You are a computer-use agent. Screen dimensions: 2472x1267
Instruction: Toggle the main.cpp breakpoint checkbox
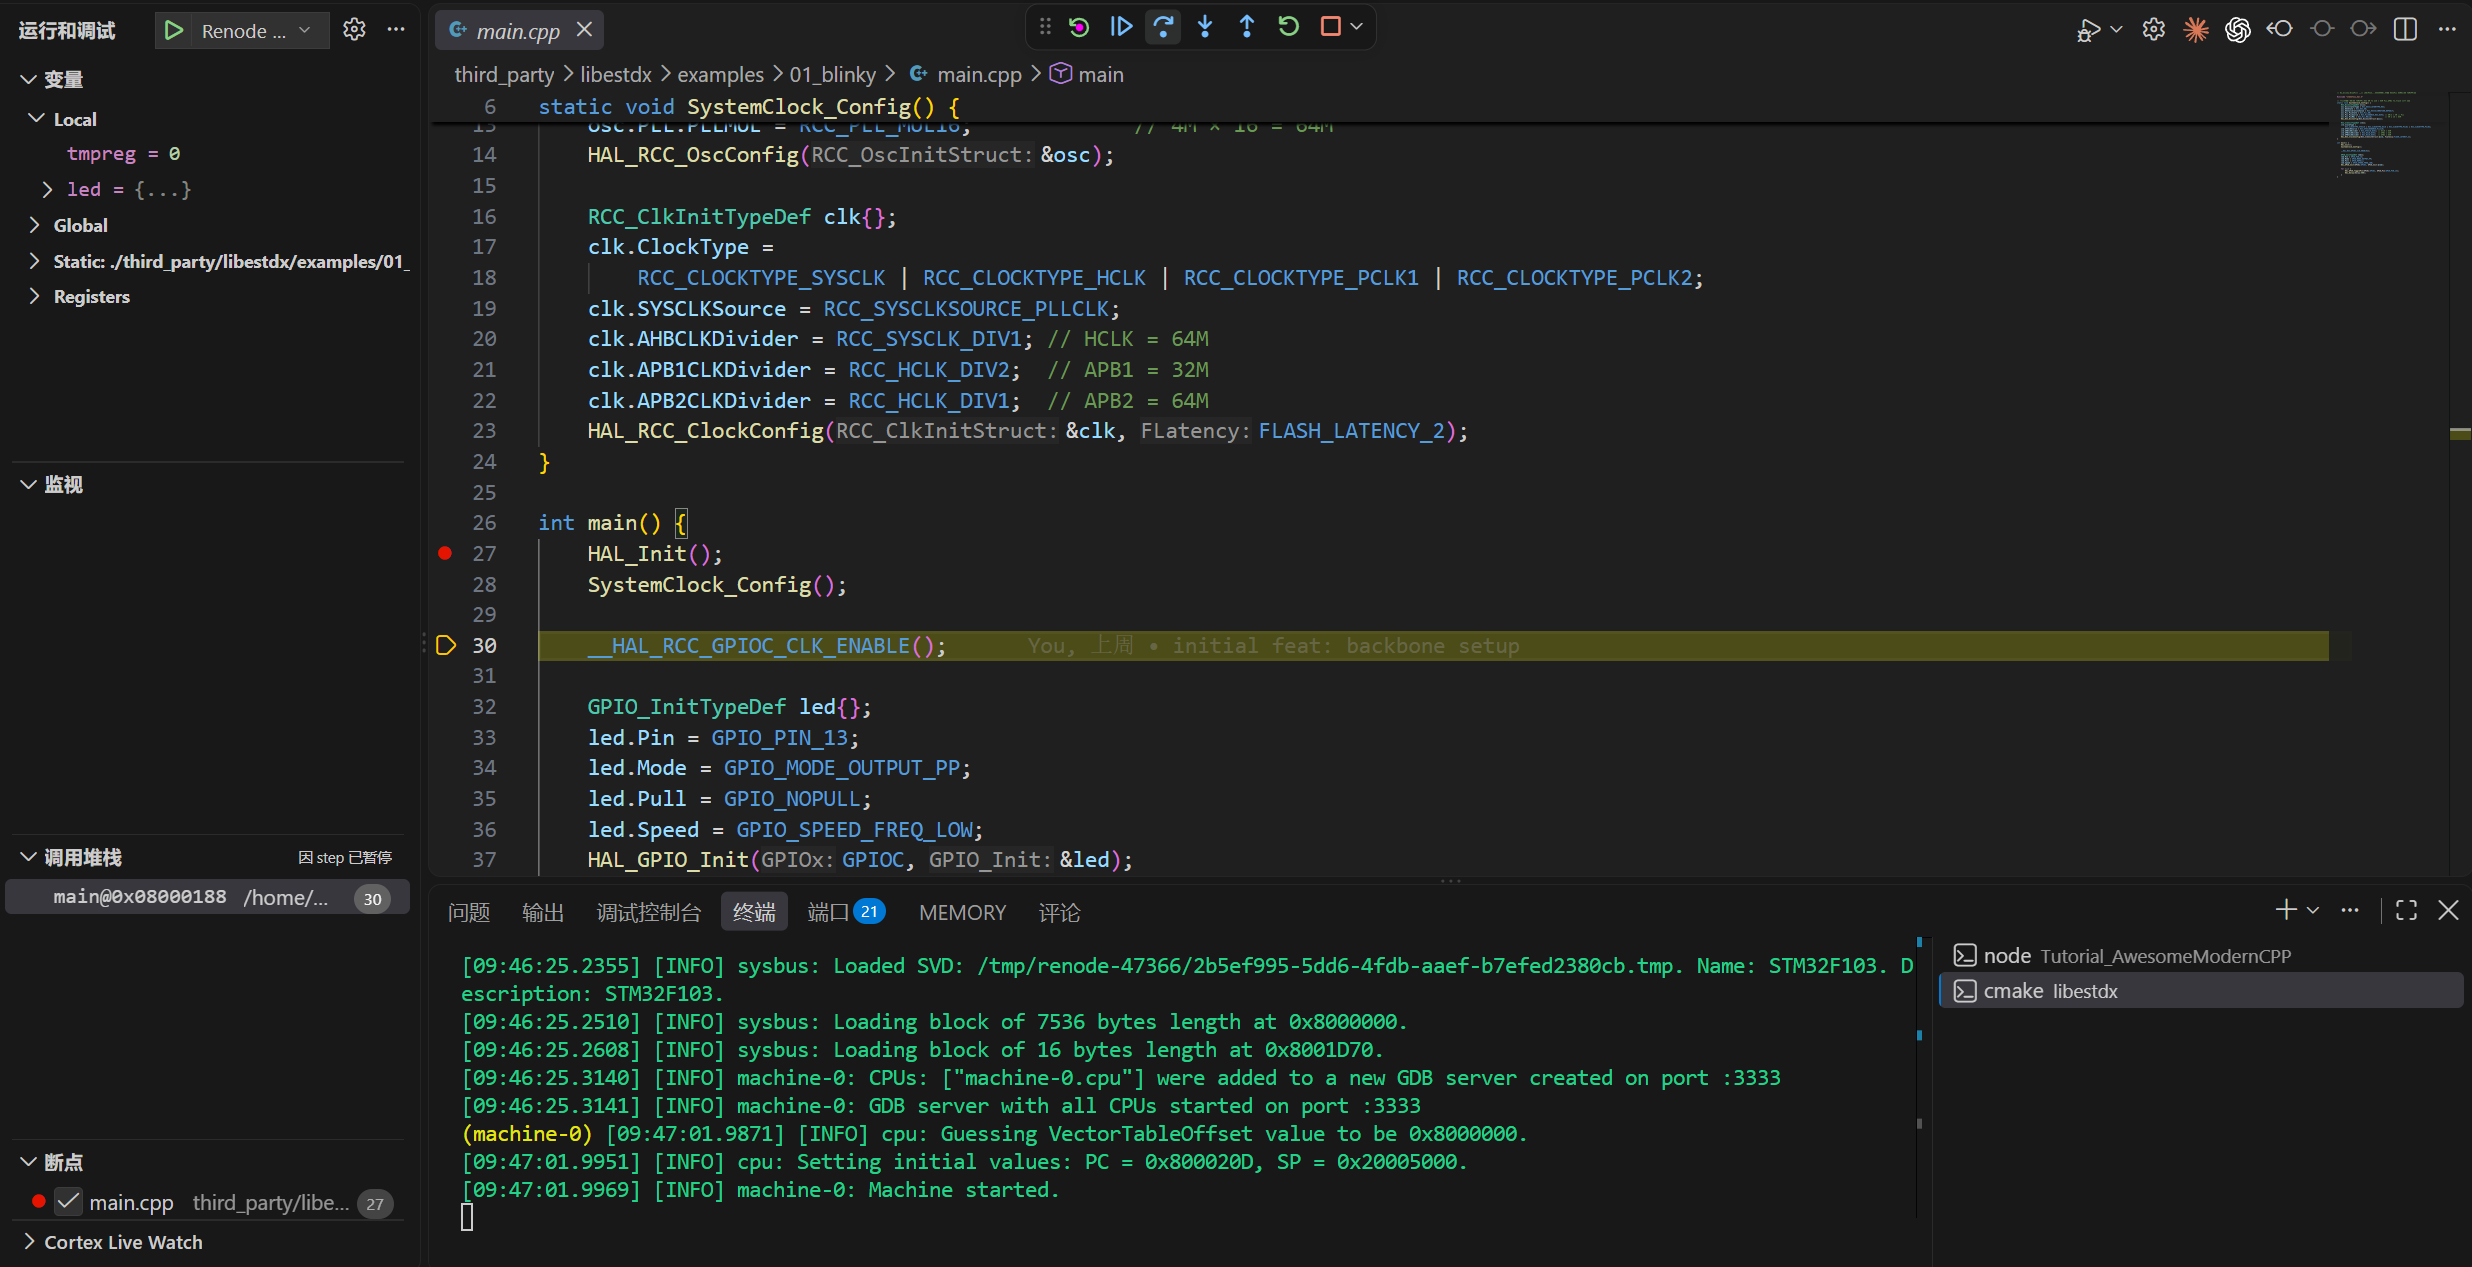click(x=68, y=1202)
